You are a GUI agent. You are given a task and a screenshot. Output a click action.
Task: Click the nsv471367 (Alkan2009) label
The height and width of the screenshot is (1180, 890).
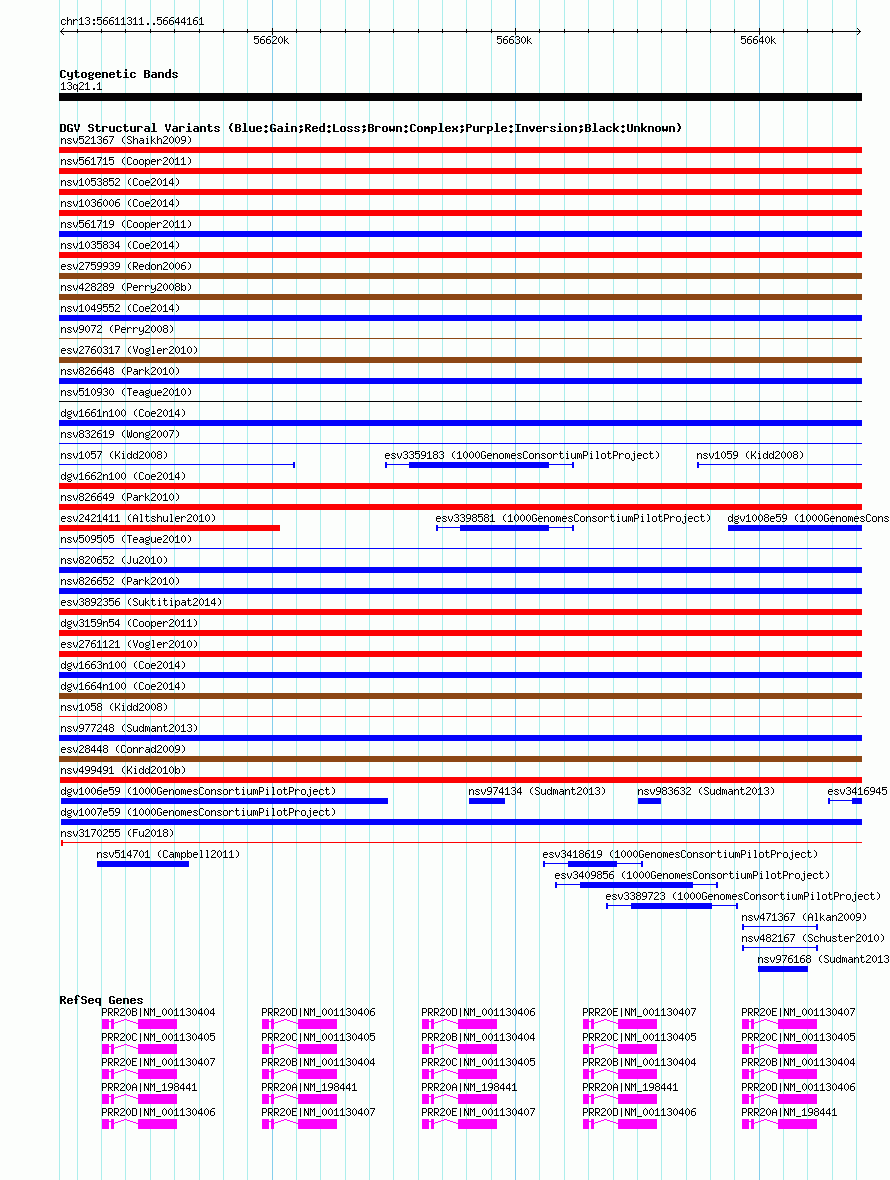point(804,918)
